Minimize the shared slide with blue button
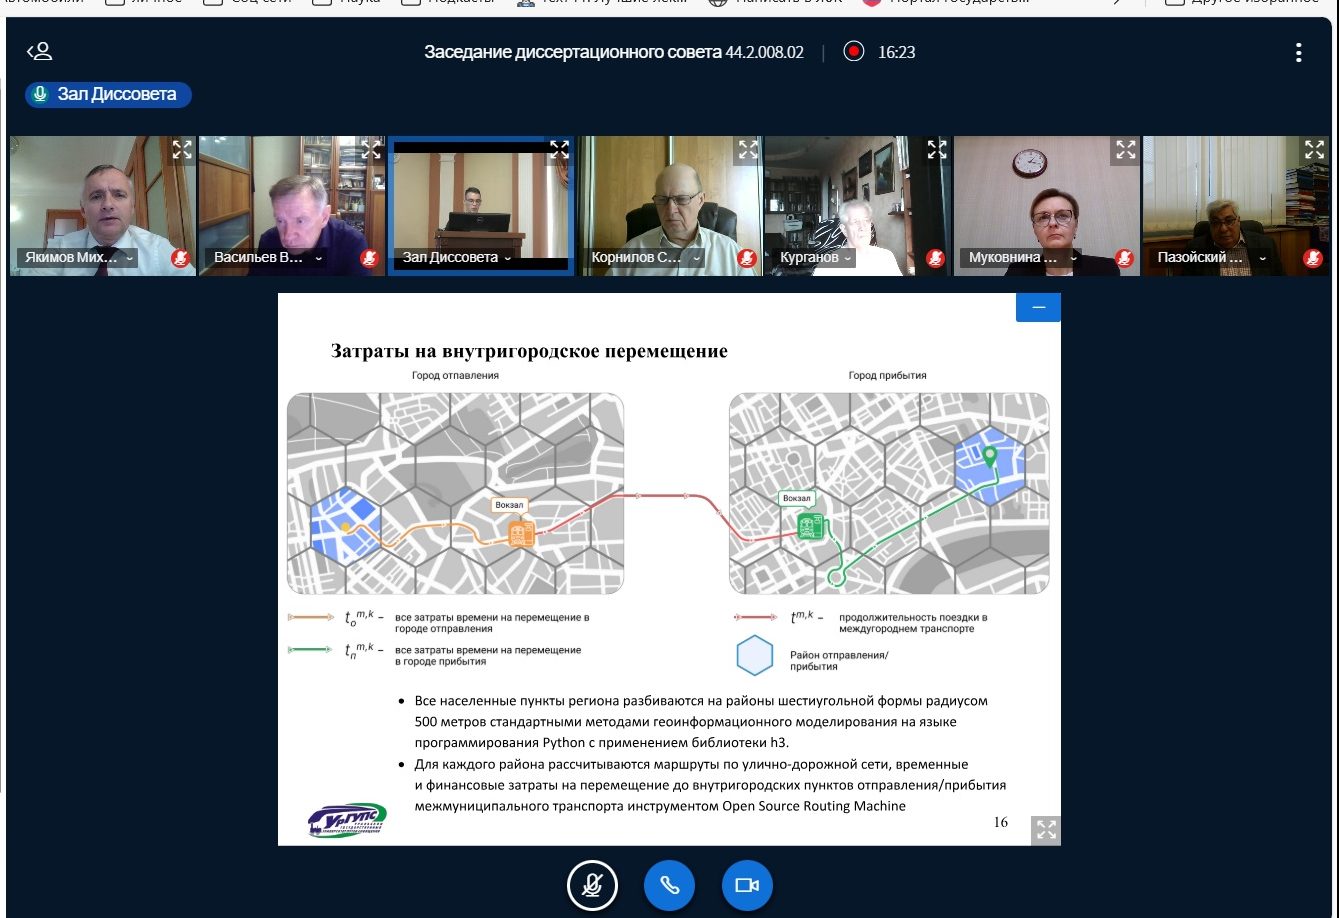Viewport: 1339px width, 918px height. pyautogui.click(x=1038, y=307)
